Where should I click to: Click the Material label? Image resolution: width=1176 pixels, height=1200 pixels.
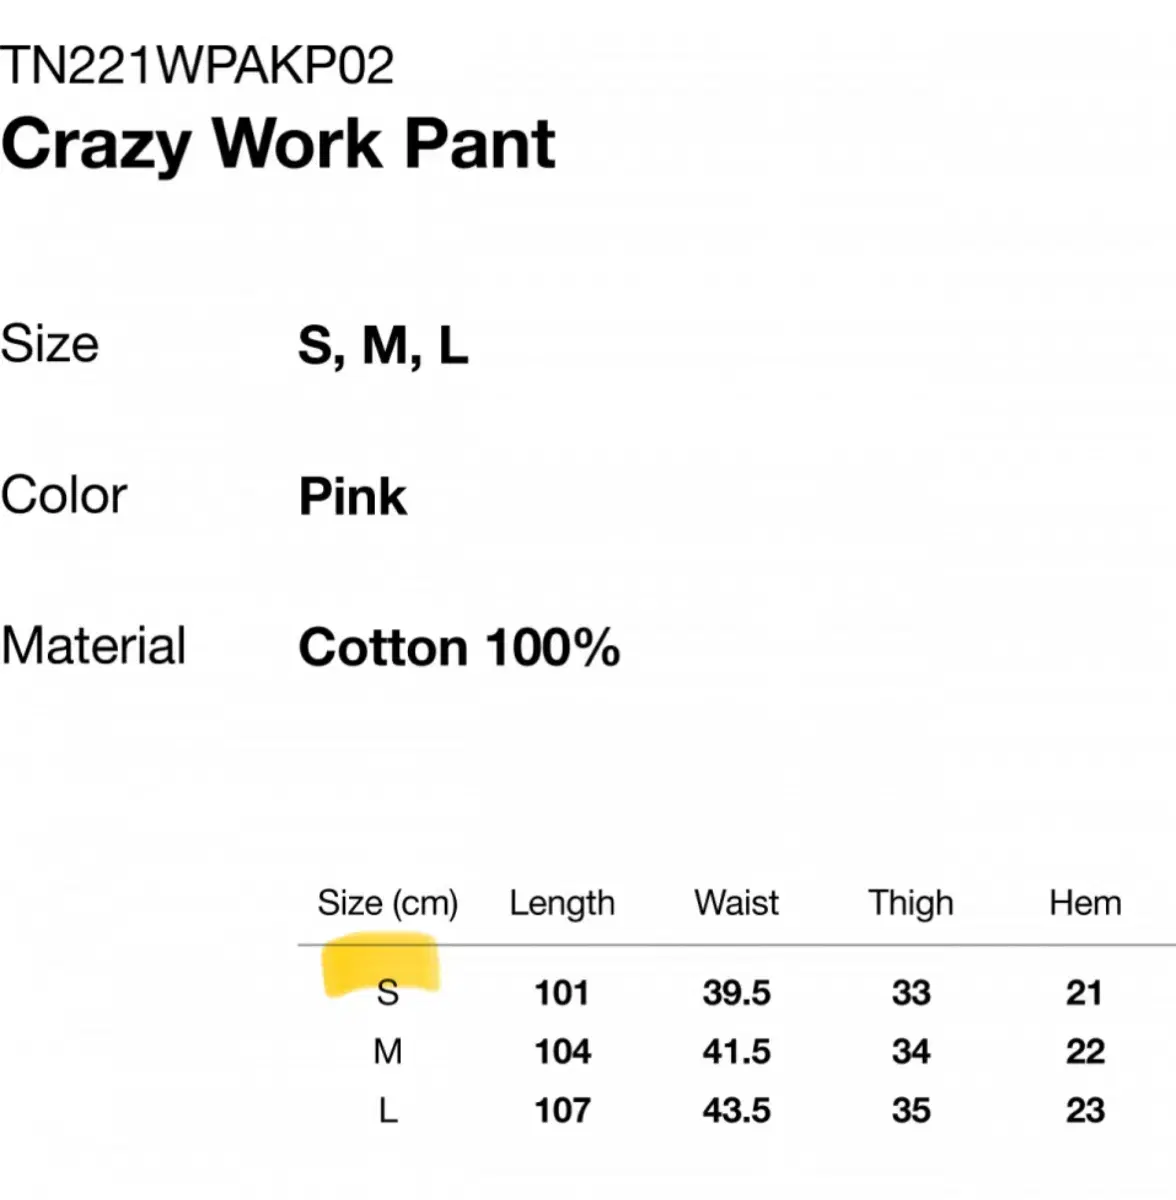pyautogui.click(x=94, y=646)
